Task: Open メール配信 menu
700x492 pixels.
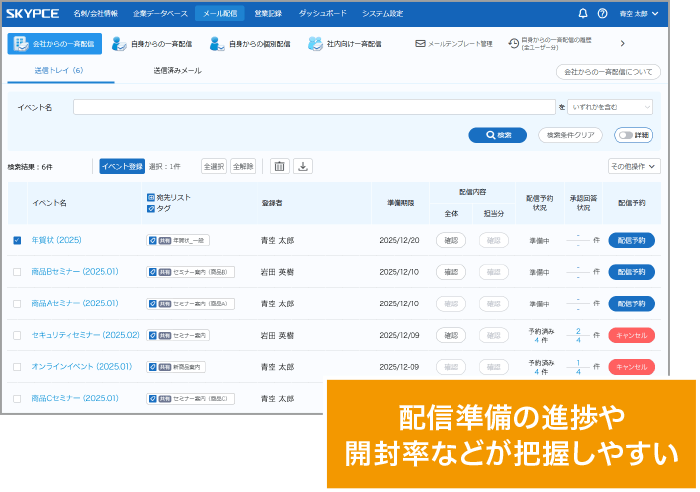Action: (220, 13)
